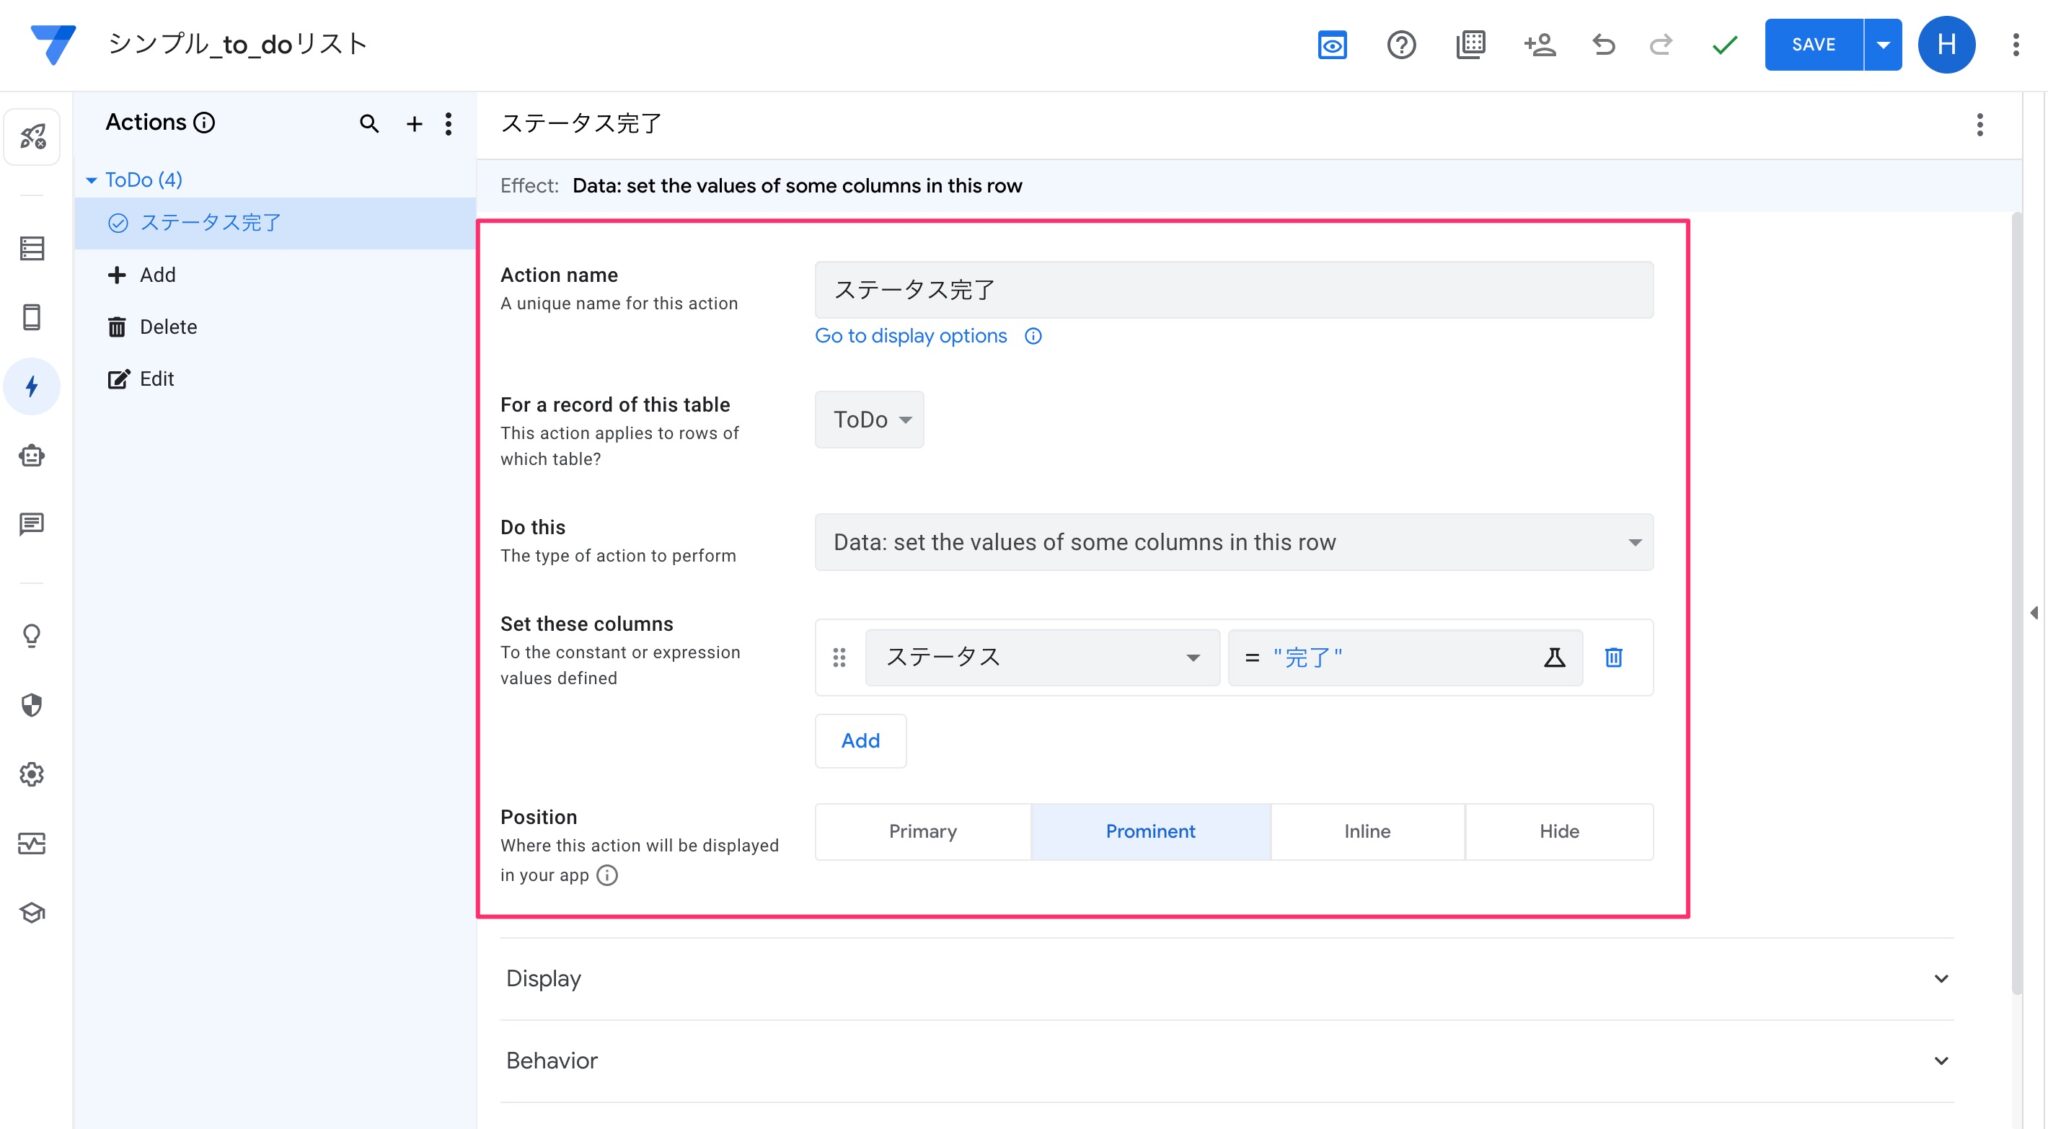
Task: Open the kebab menu beside ステータス完了 header
Action: tap(1981, 124)
